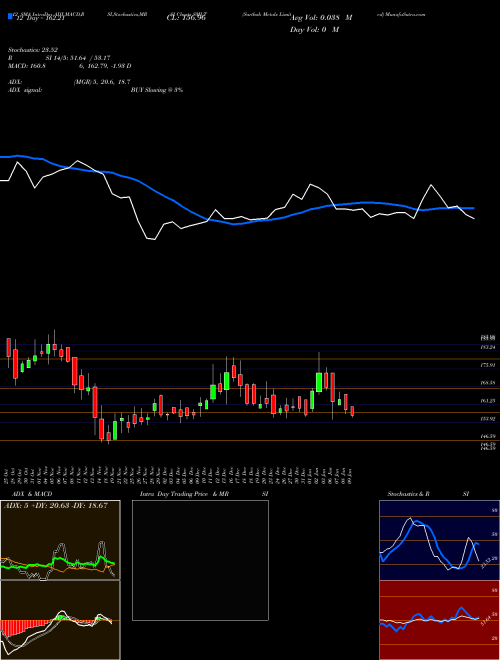Click the 'MACD: 160.8' value text
This screenshot has width=500, height=660.
[x=27, y=66]
